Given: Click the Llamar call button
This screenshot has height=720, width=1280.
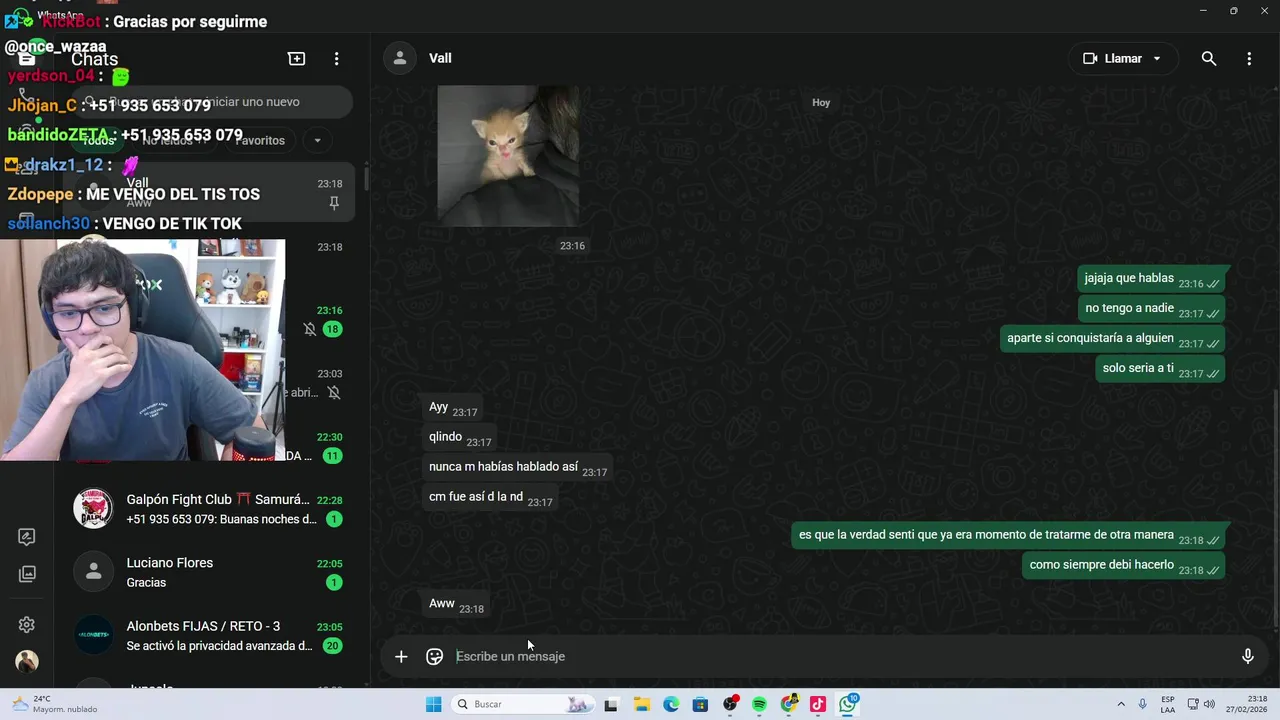Looking at the screenshot, I should pyautogui.click(x=1122, y=59).
